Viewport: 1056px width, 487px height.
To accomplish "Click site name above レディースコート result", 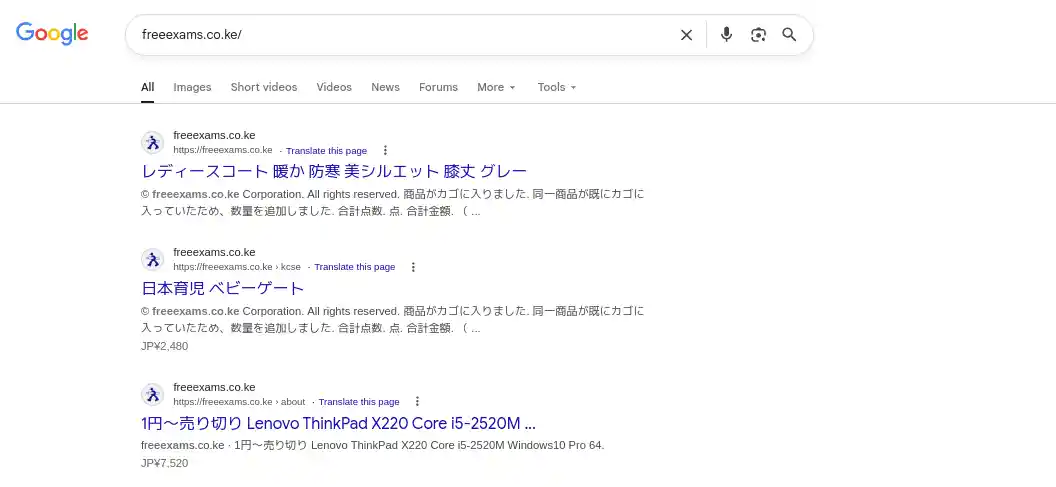I will coord(214,135).
